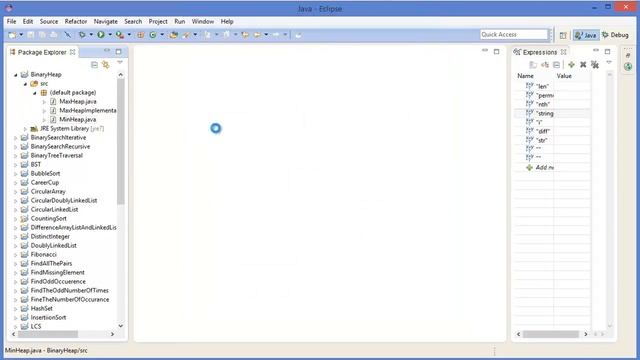Click Remove All Expressions double-X icon
This screenshot has width=640, height=360.
pyautogui.click(x=595, y=64)
